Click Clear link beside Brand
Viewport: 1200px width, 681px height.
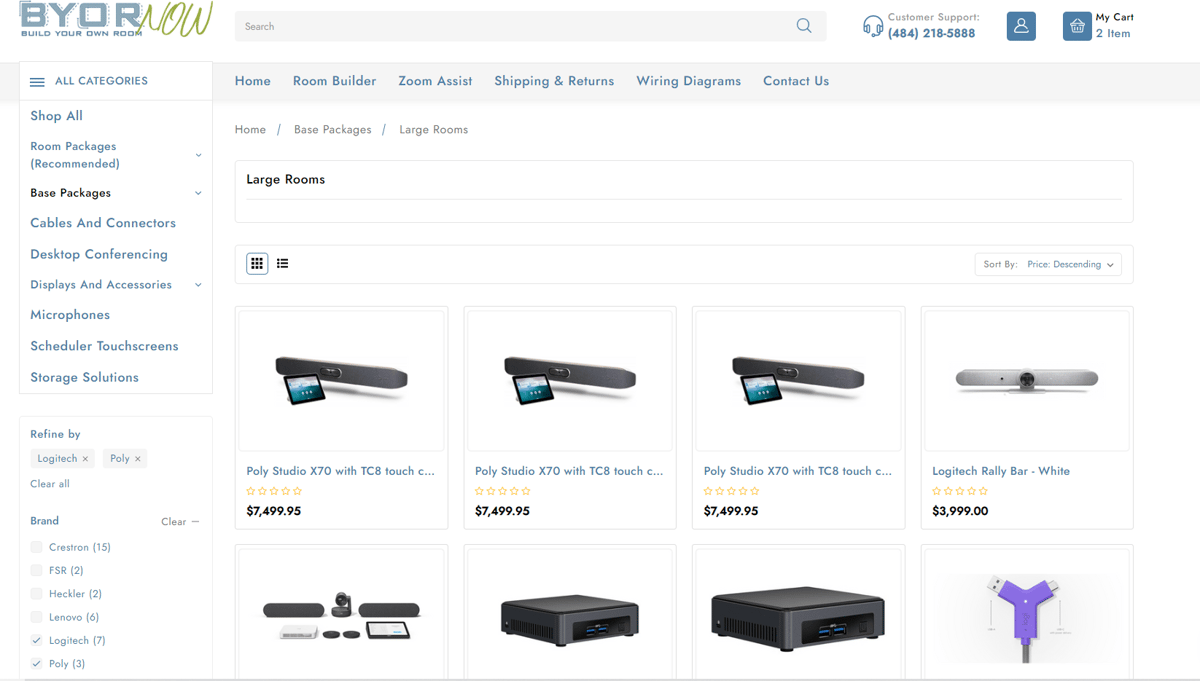click(174, 522)
